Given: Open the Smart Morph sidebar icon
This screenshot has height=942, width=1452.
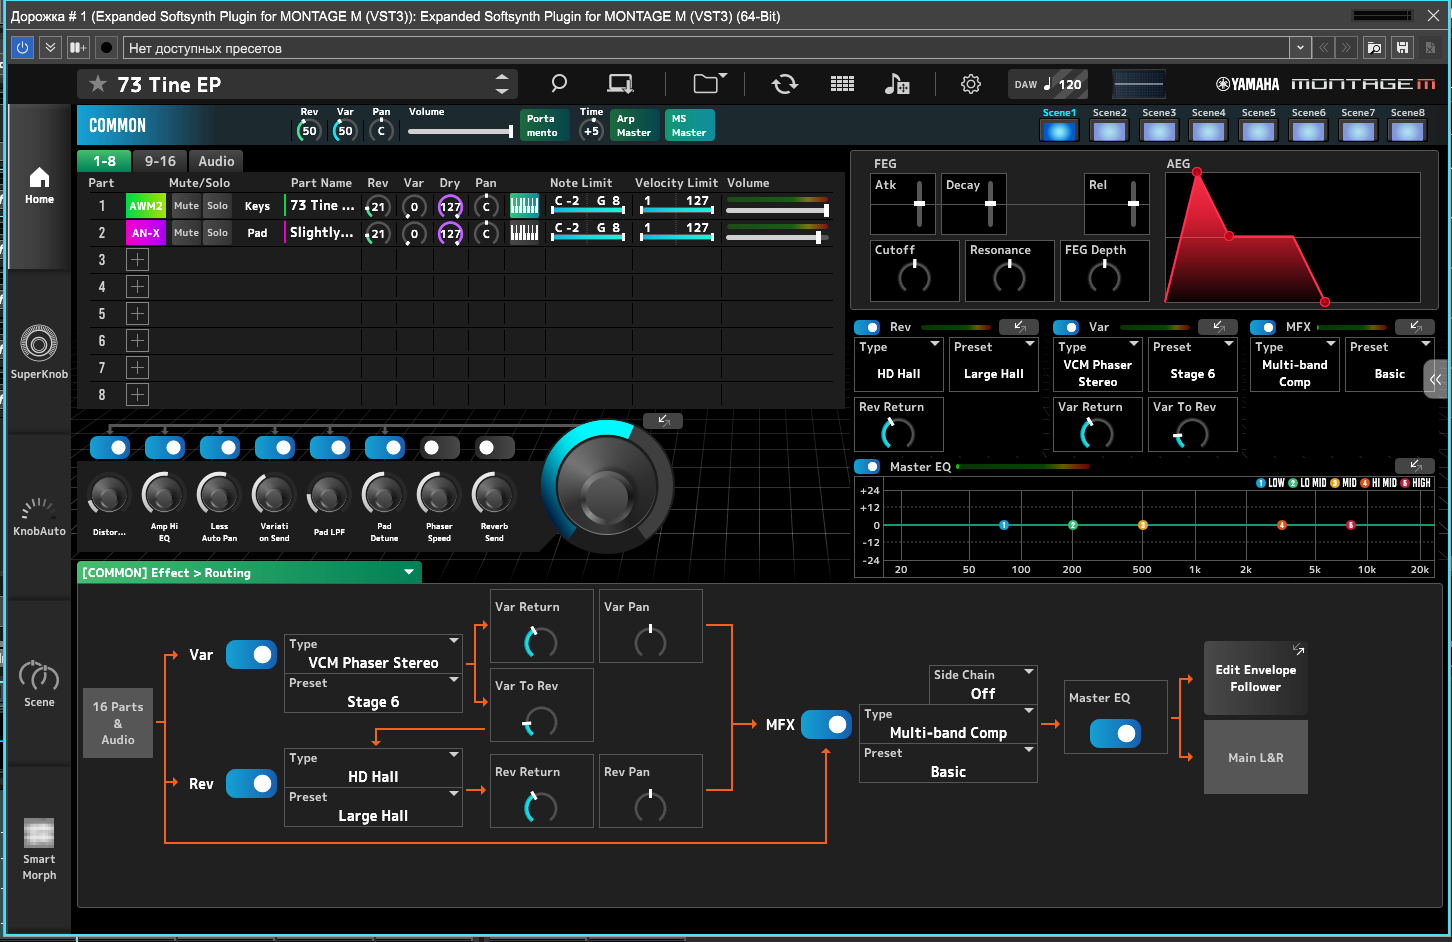Looking at the screenshot, I should click(x=39, y=850).
